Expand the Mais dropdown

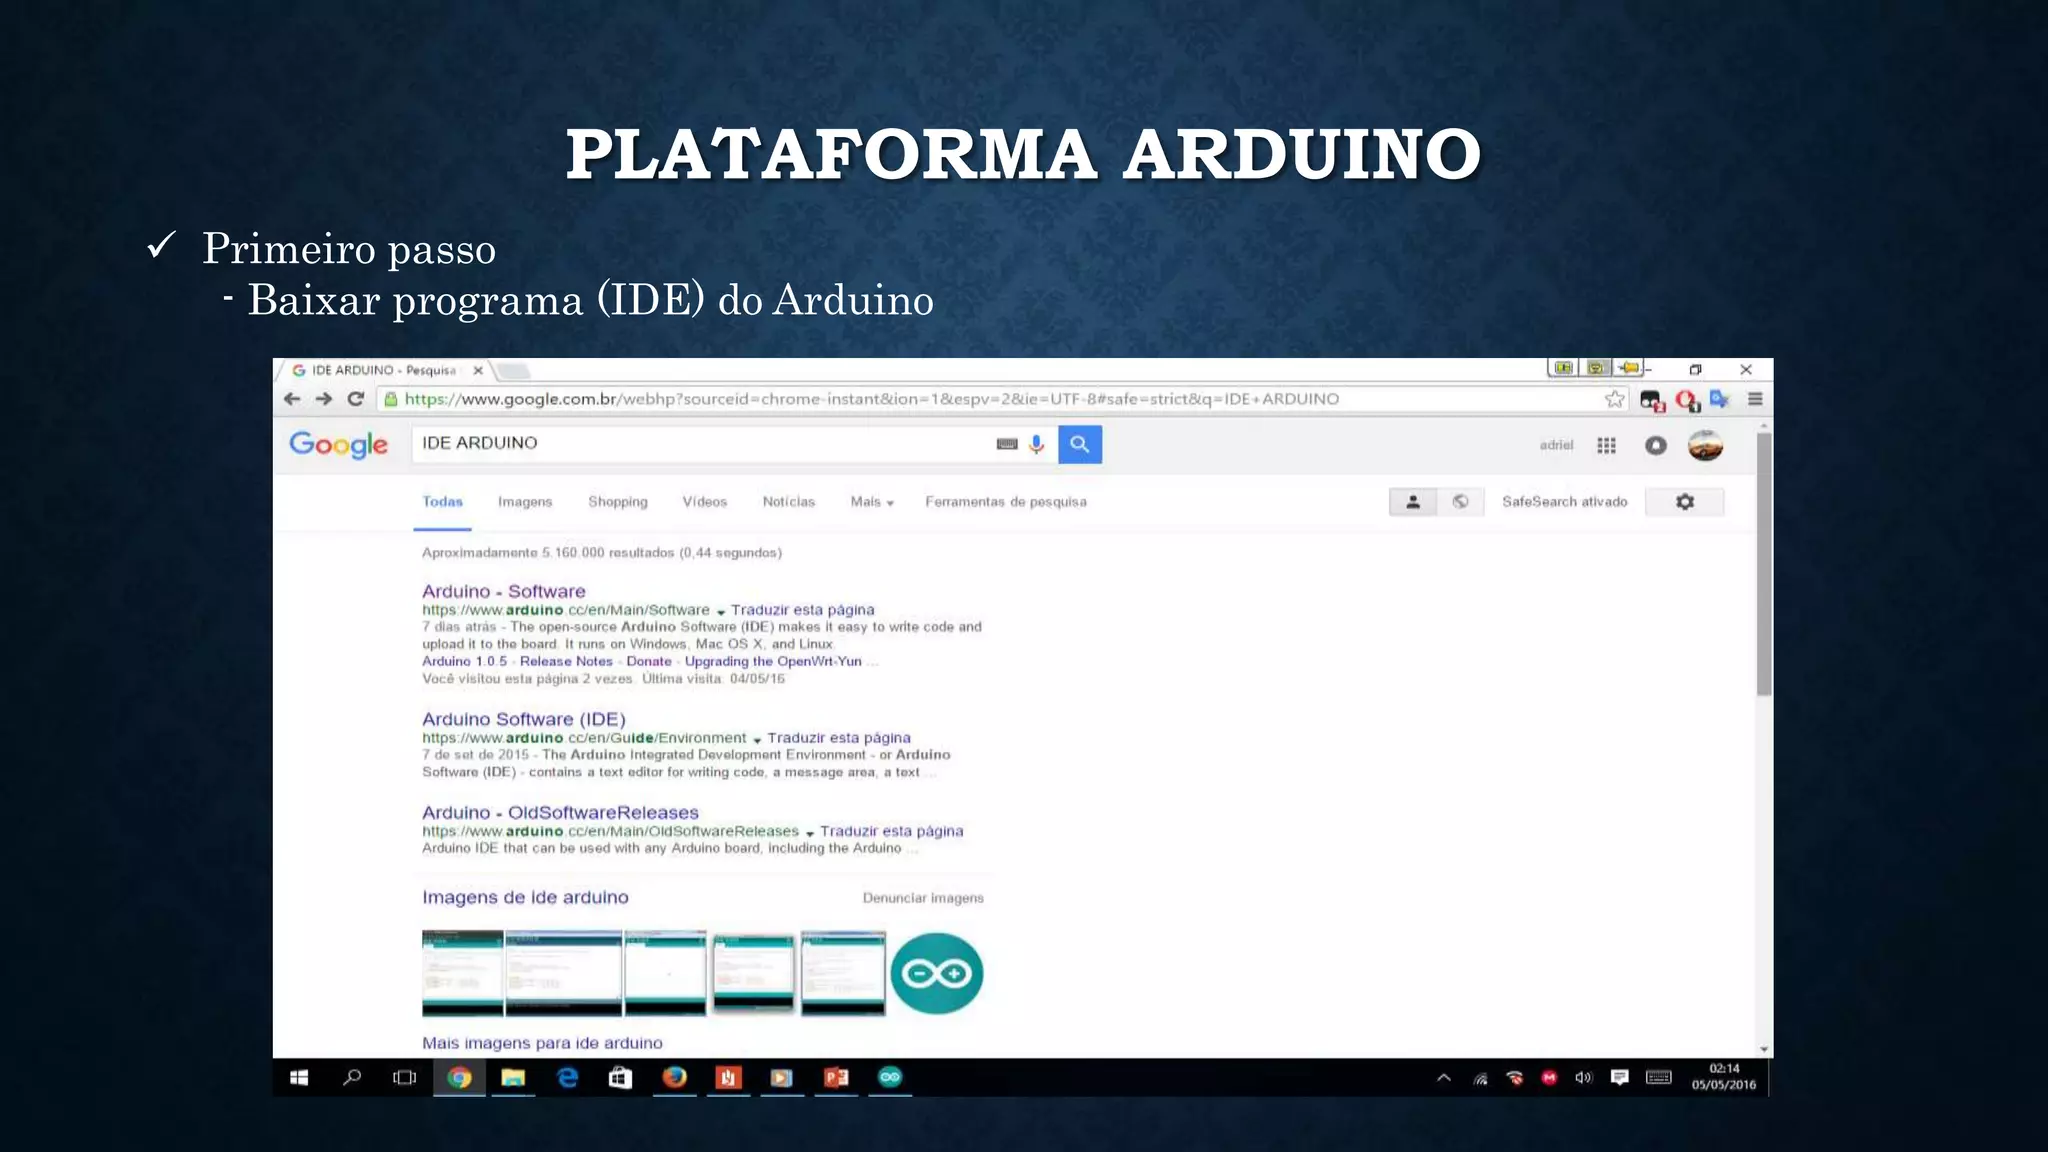[x=872, y=502]
